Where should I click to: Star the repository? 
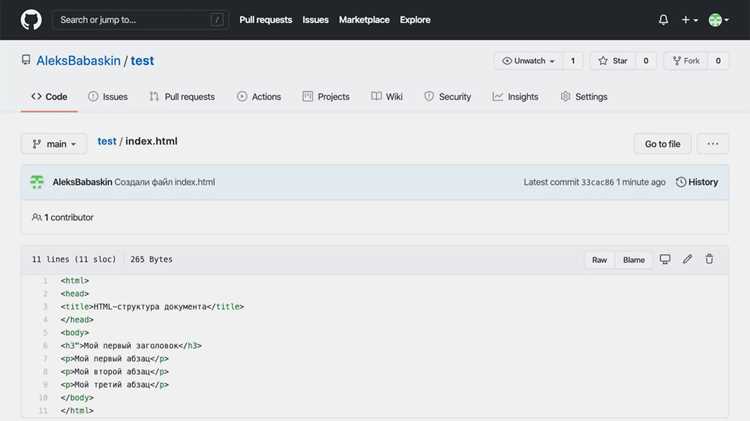pyautogui.click(x=613, y=61)
